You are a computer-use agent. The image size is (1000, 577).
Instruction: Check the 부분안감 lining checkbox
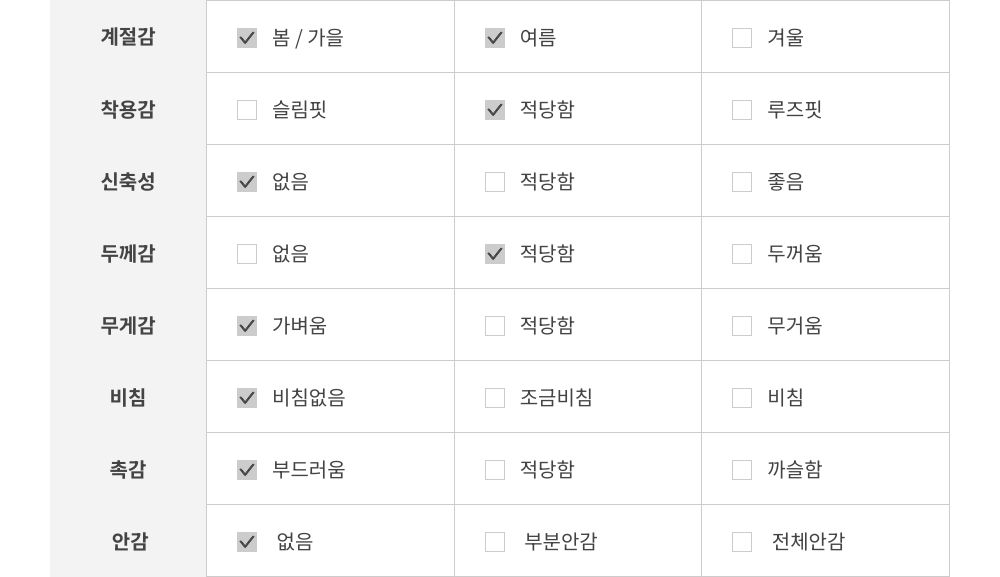[x=495, y=542]
